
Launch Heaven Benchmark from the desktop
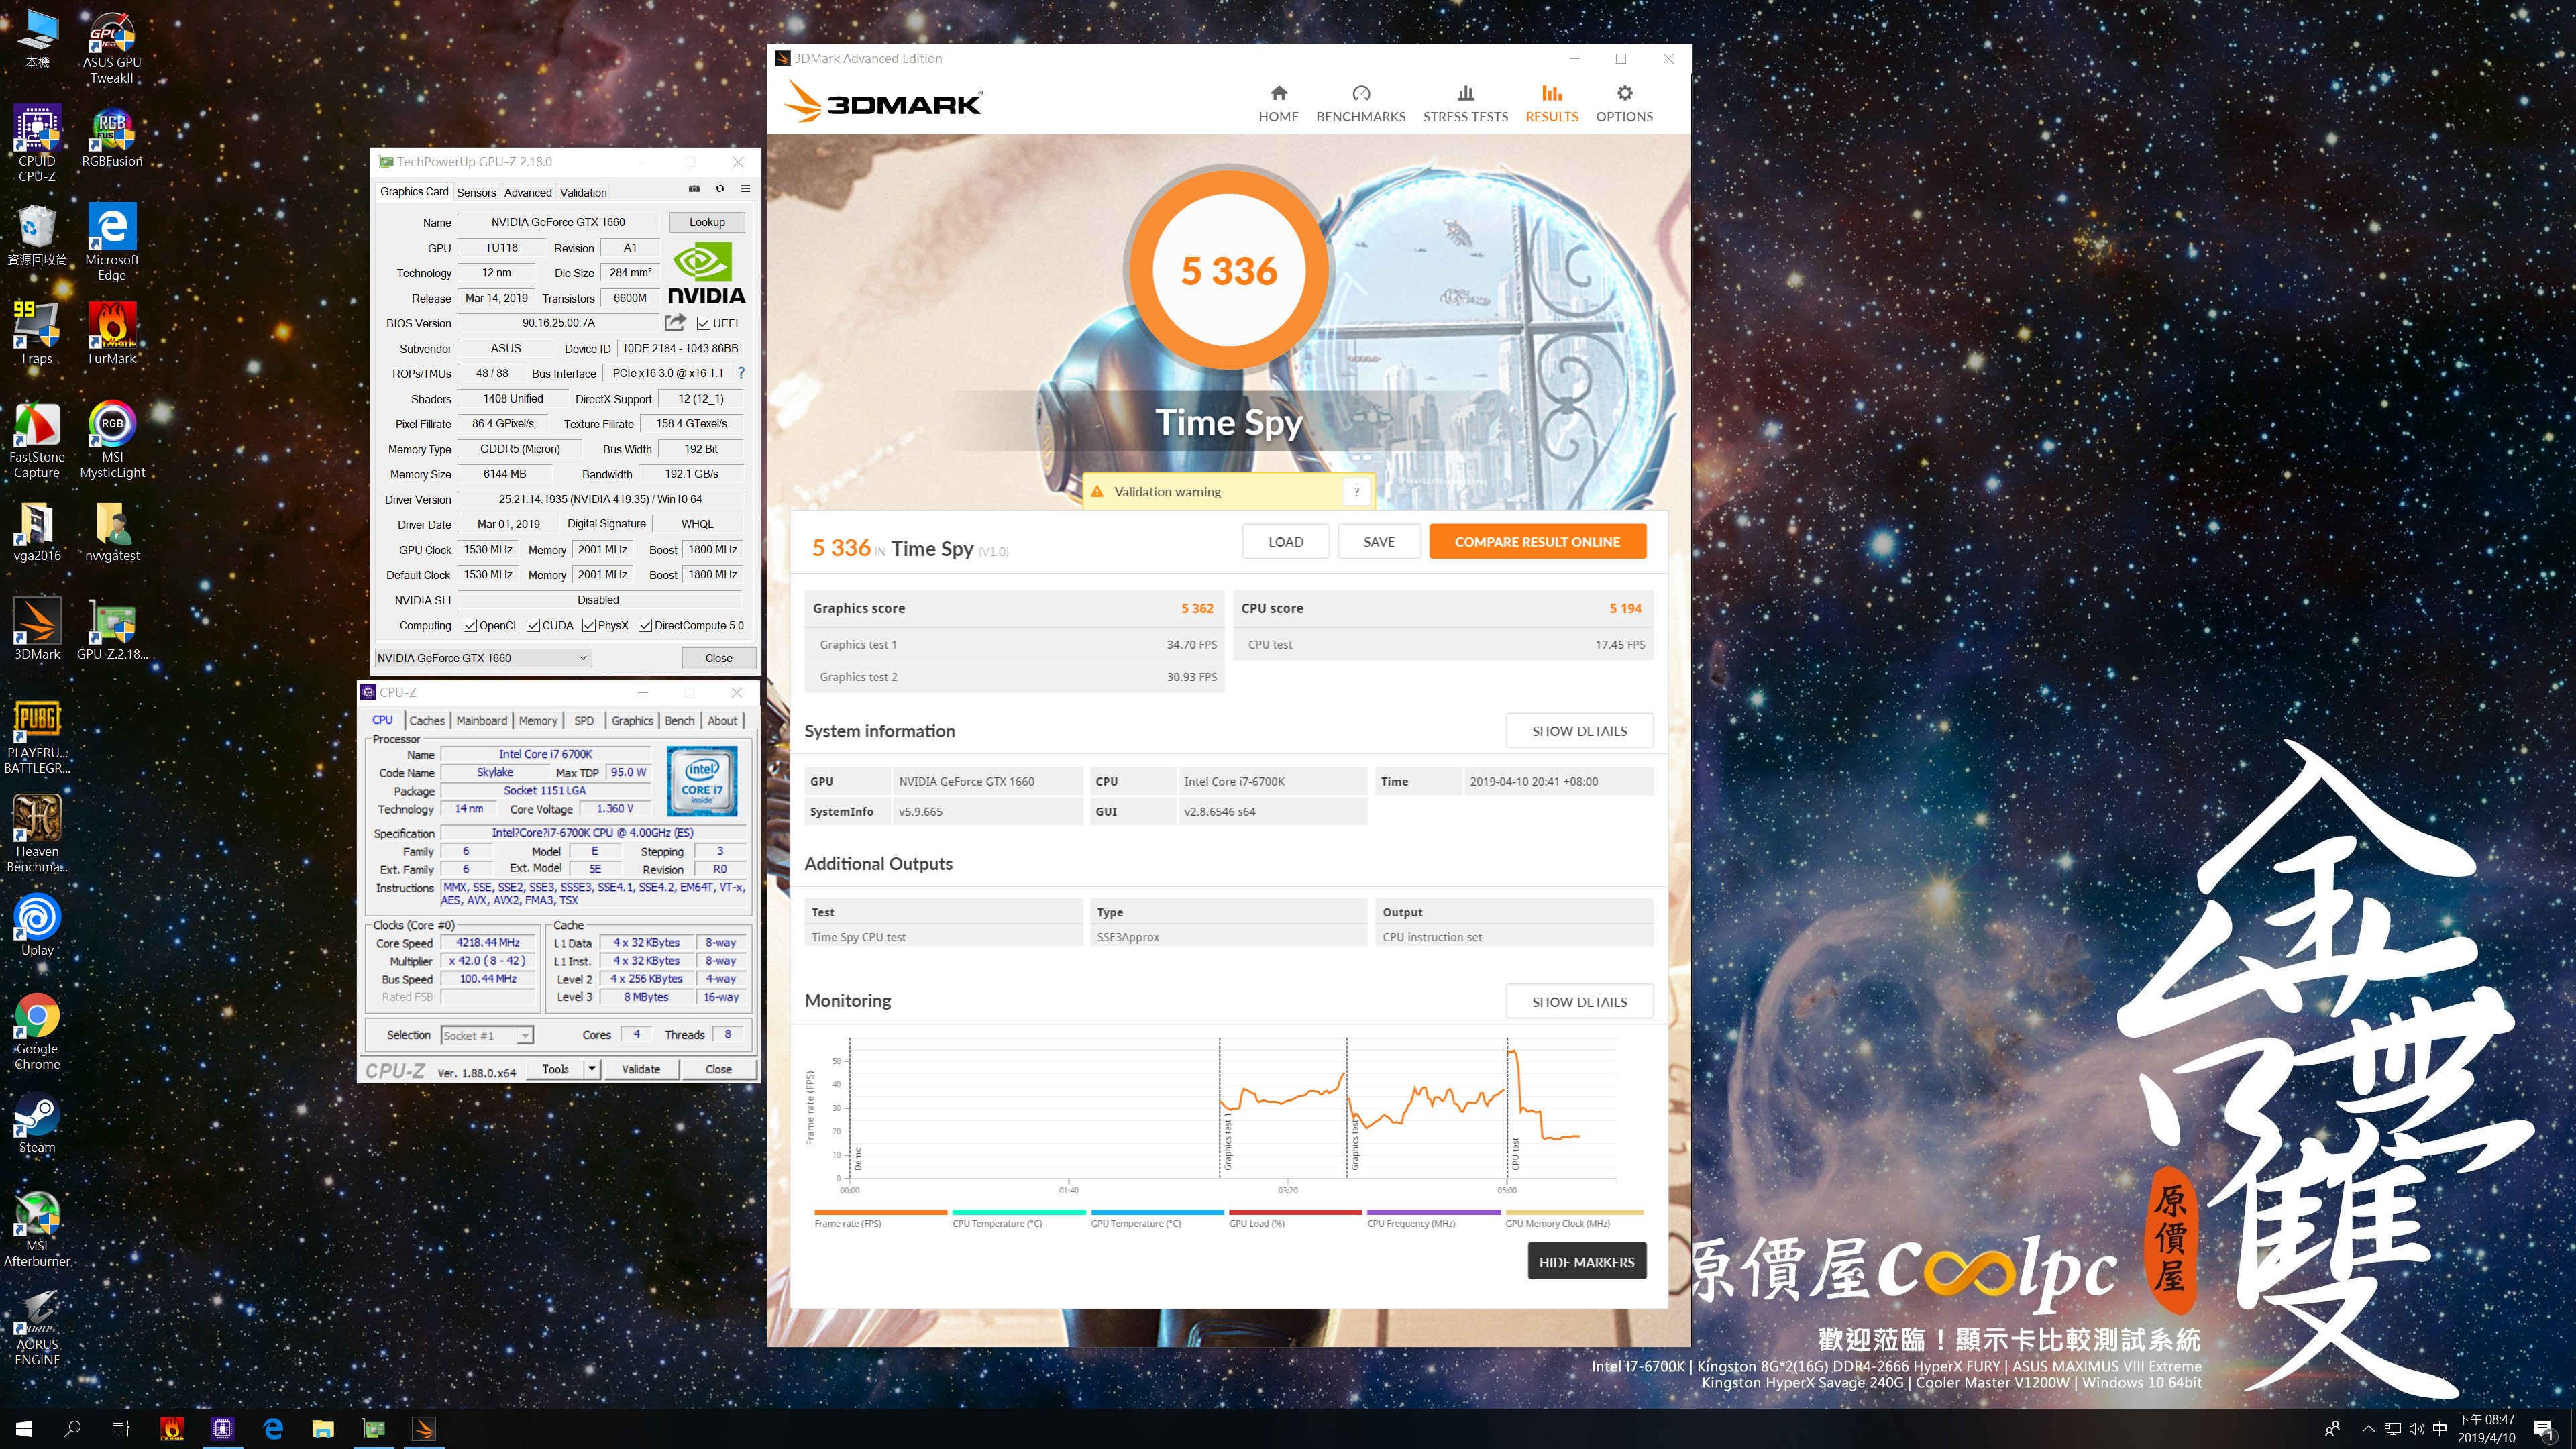point(37,835)
